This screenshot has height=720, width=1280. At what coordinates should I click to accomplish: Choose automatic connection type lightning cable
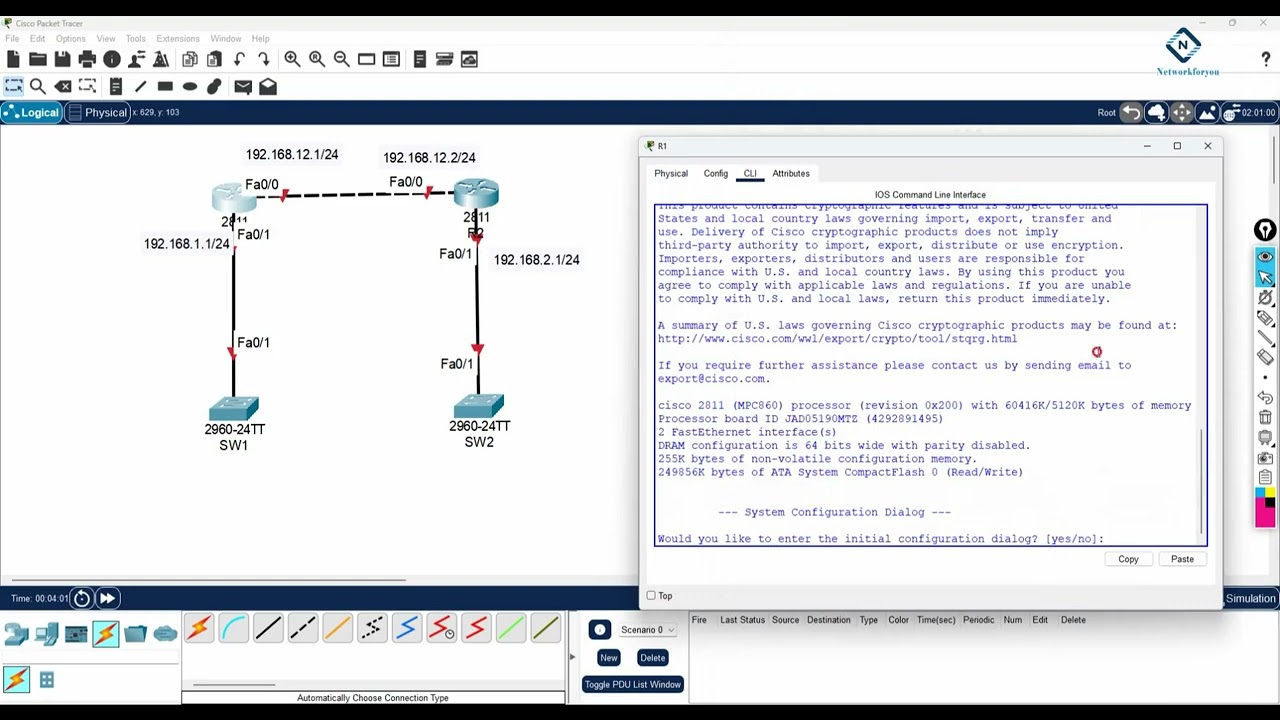(198, 628)
